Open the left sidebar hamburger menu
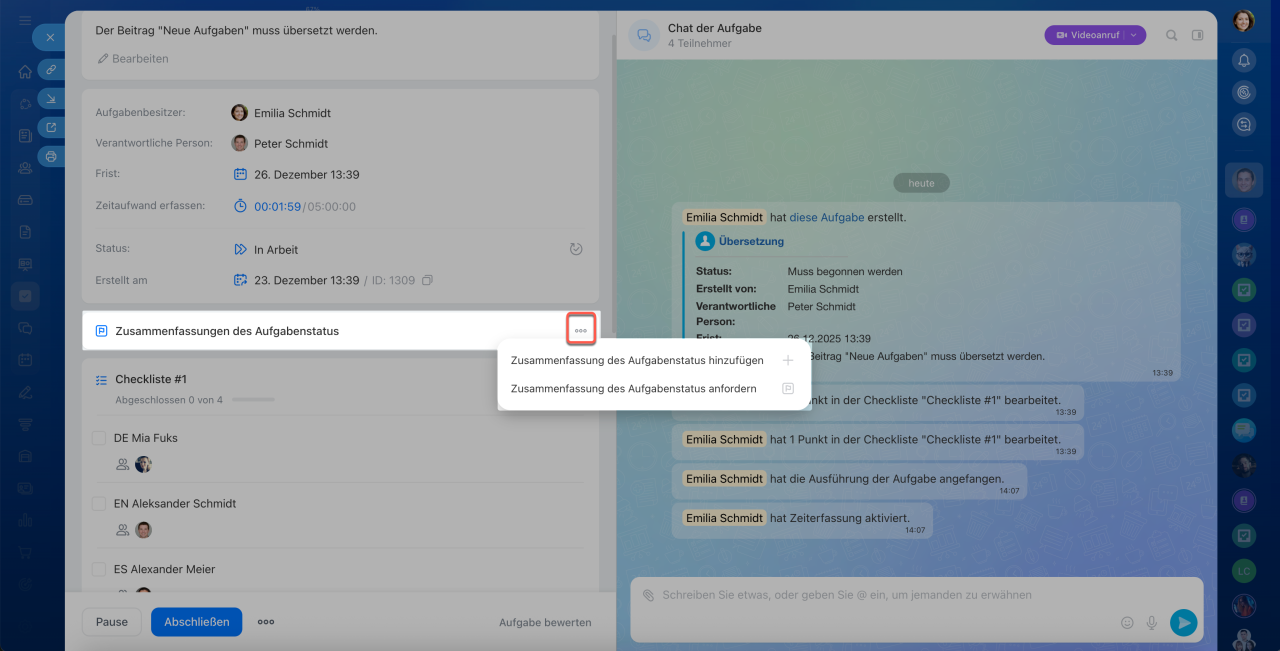 (x=25, y=21)
